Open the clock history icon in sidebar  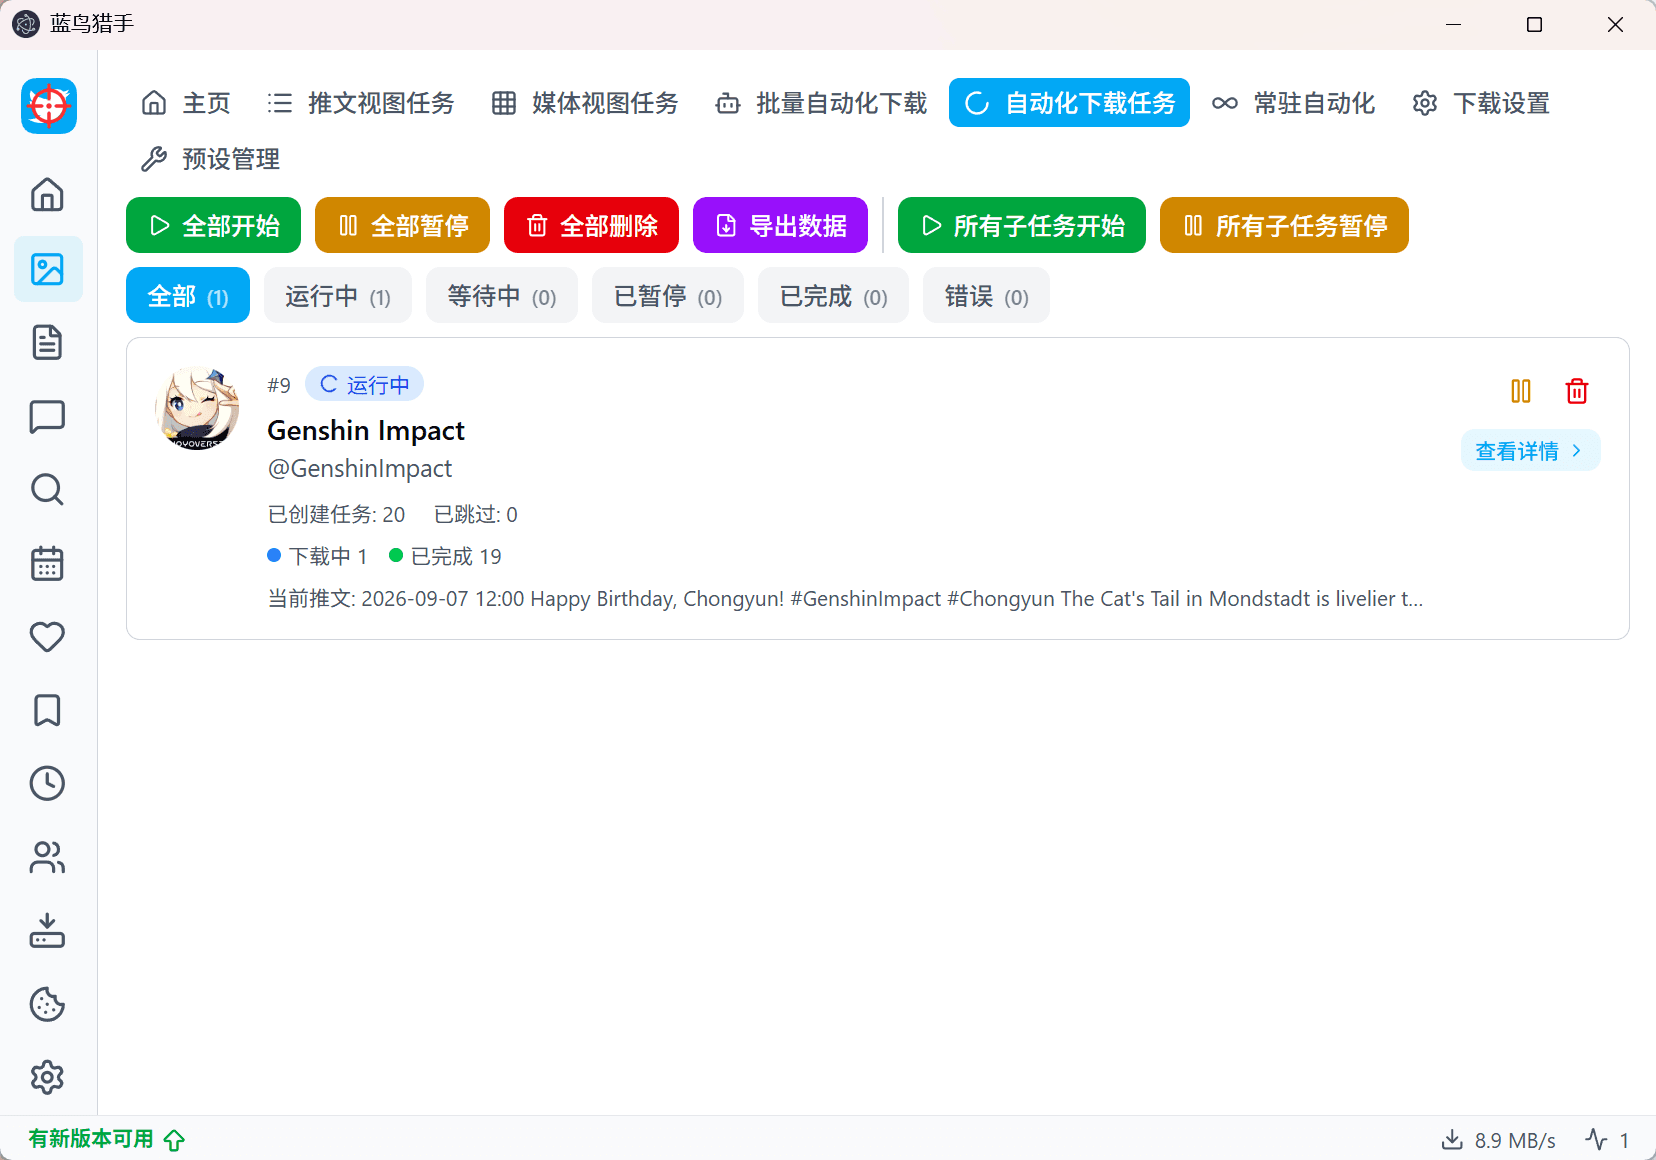tap(47, 784)
